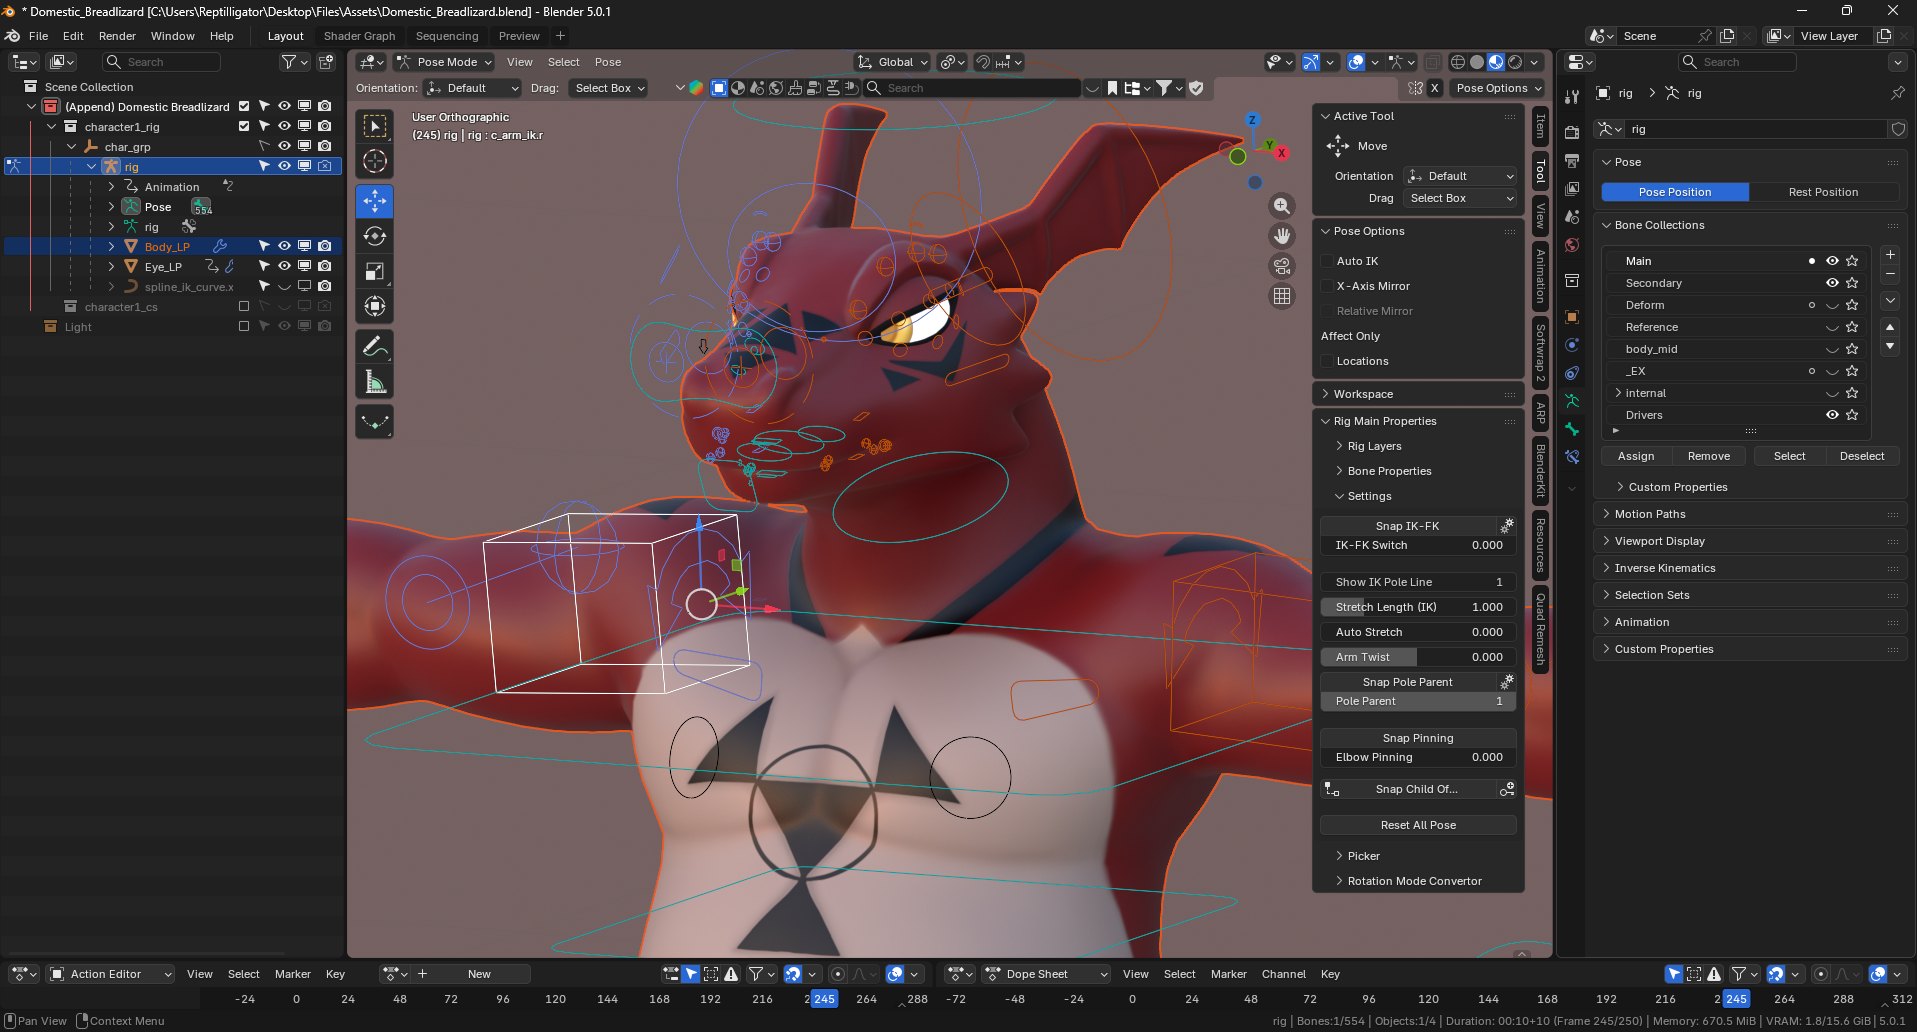This screenshot has width=1917, height=1032.
Task: Add a new bone collection with plus icon
Action: [x=1890, y=255]
